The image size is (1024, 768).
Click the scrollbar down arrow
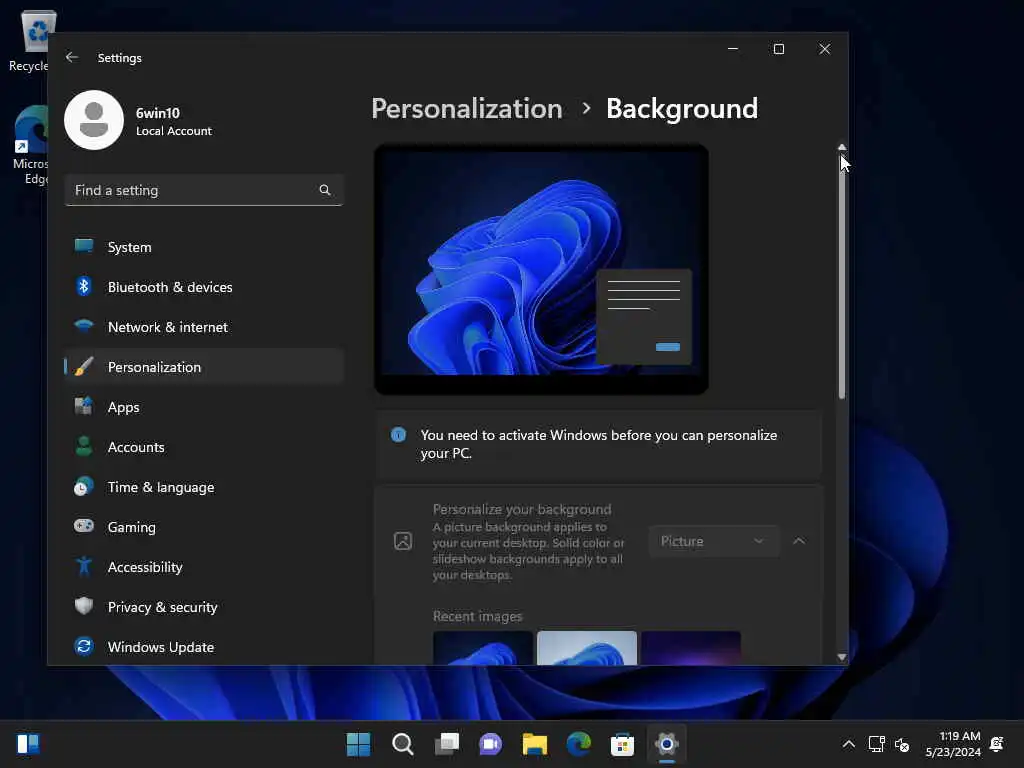[x=841, y=657]
